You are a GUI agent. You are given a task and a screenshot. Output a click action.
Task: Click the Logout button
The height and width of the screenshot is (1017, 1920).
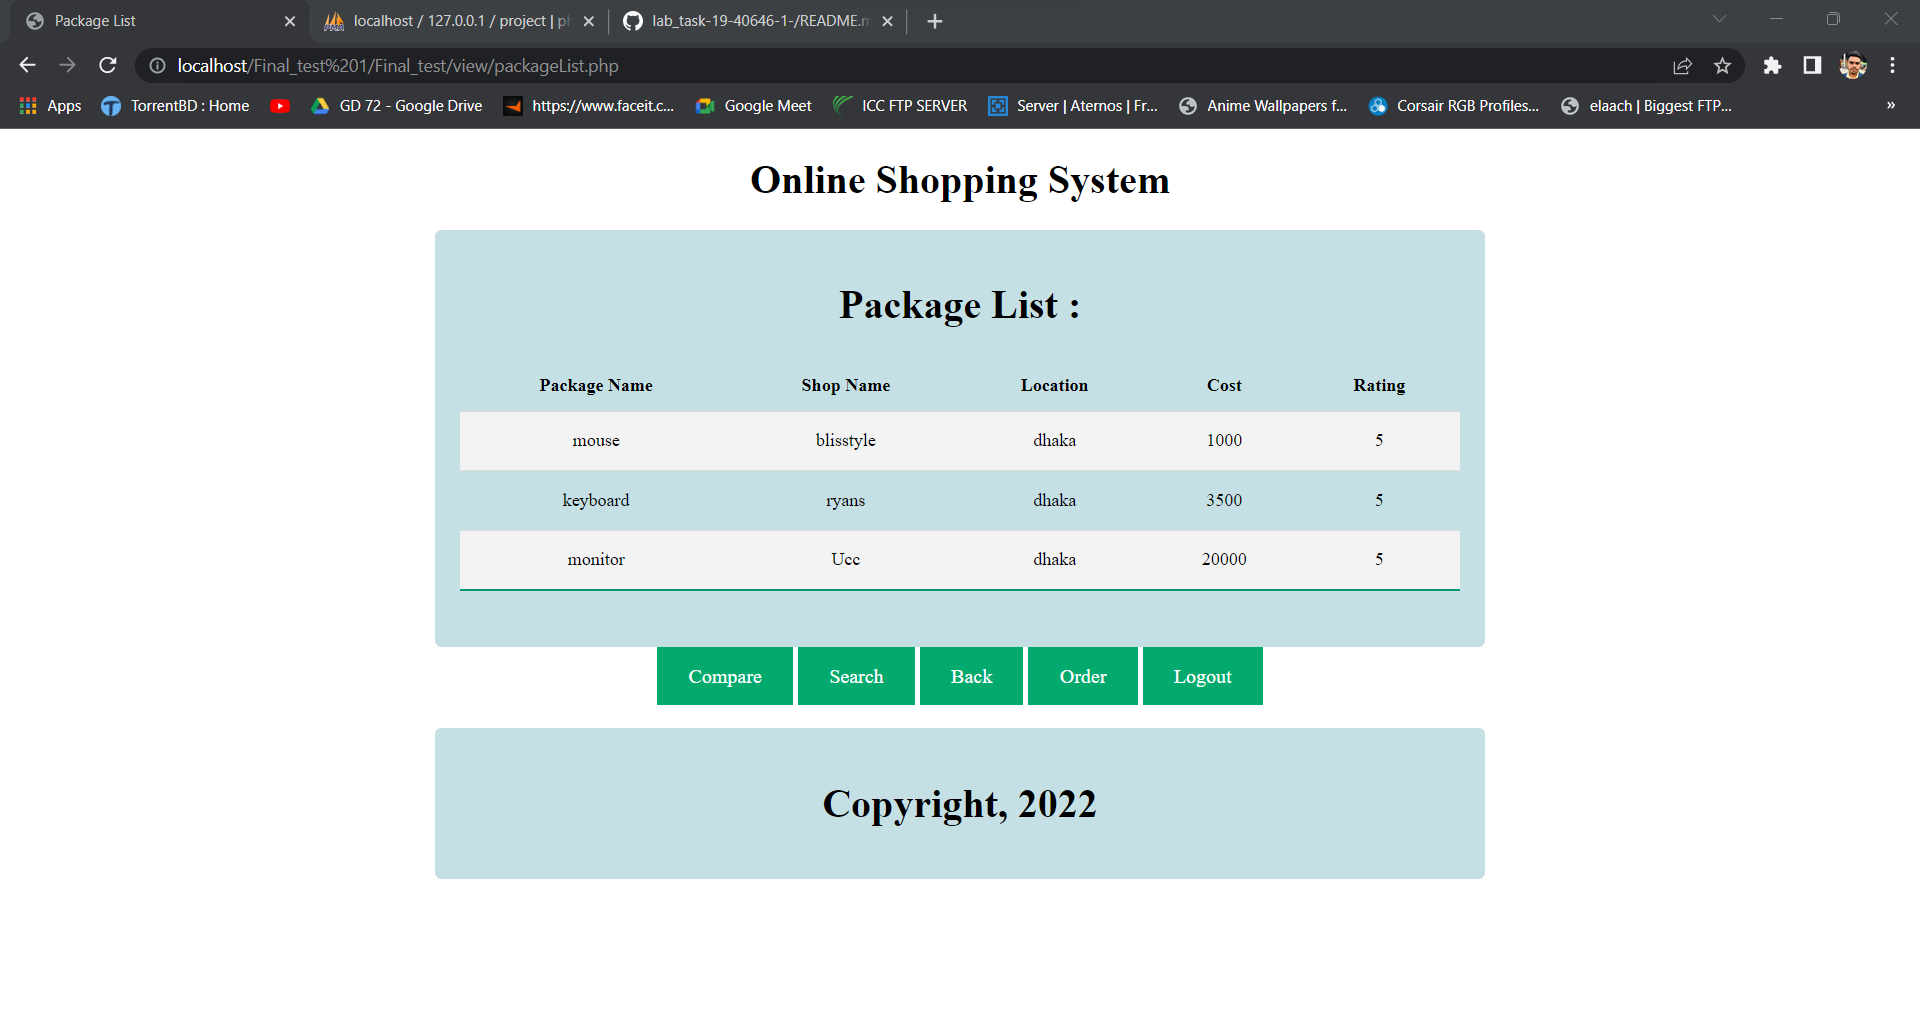point(1202,676)
